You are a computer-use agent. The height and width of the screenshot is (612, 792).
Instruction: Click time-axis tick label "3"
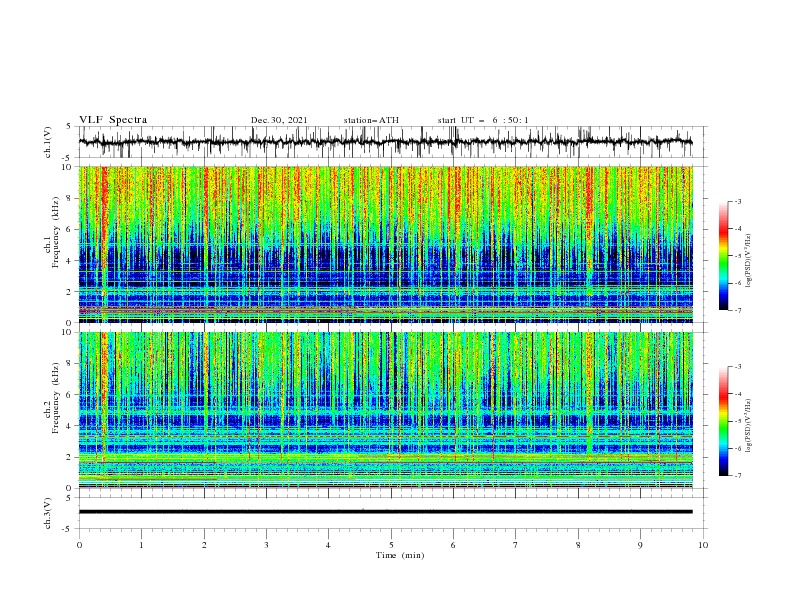[266, 545]
